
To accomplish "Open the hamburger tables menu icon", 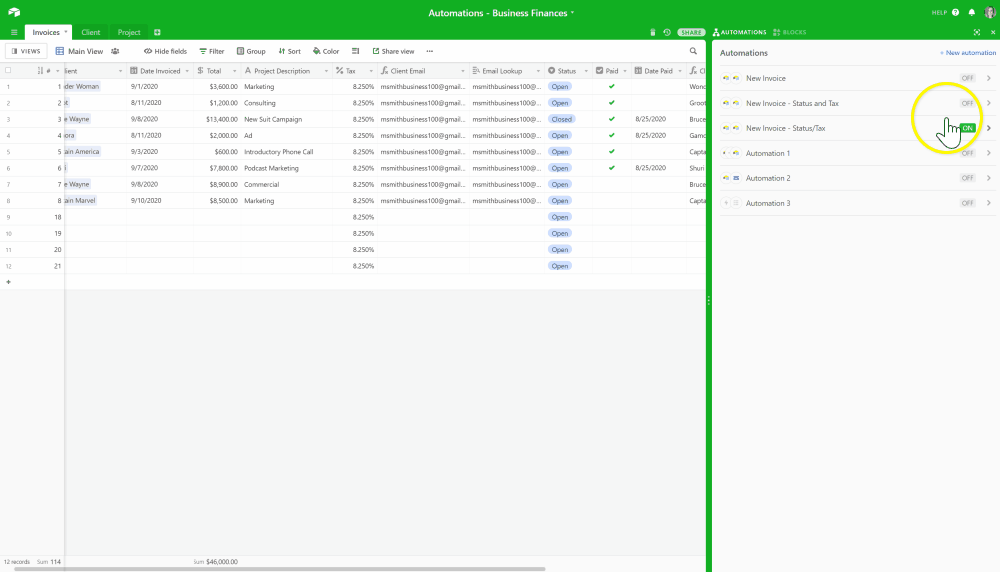I will coord(14,33).
